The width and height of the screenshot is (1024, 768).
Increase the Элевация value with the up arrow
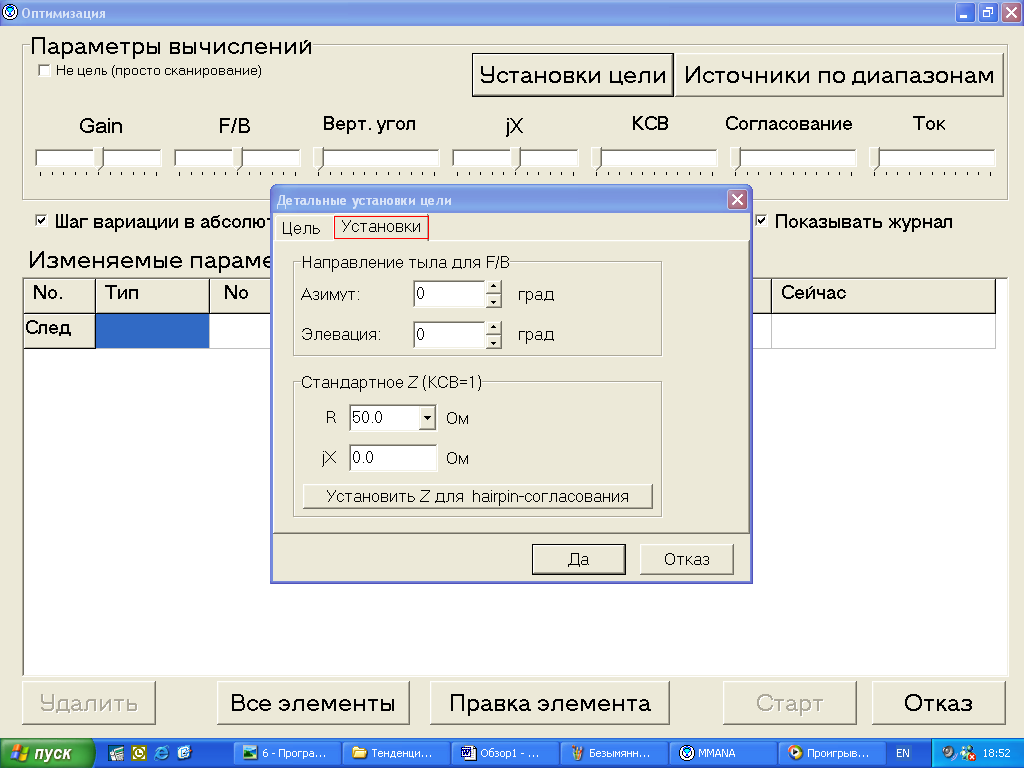click(494, 327)
